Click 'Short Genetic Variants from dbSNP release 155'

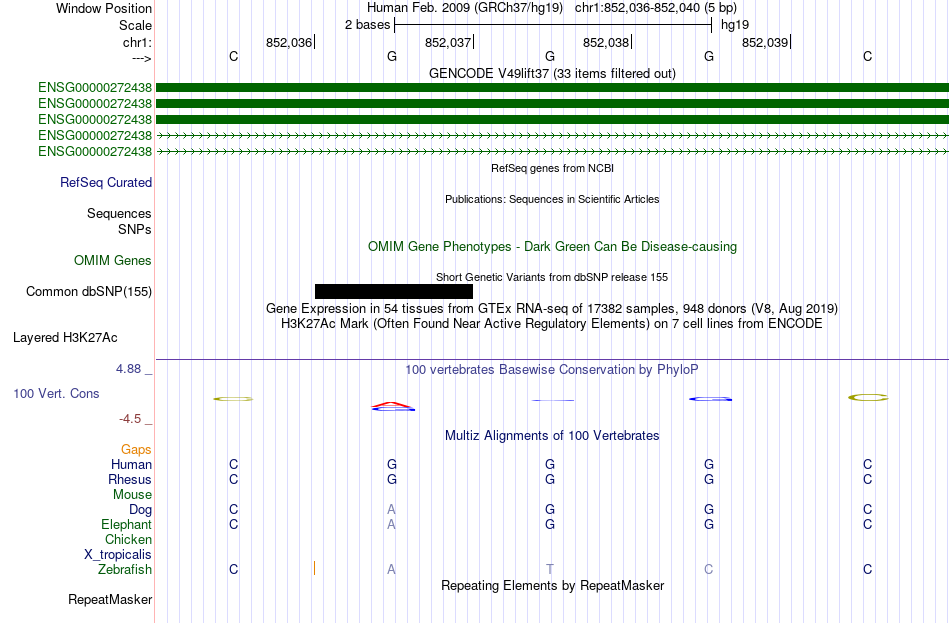click(552, 277)
